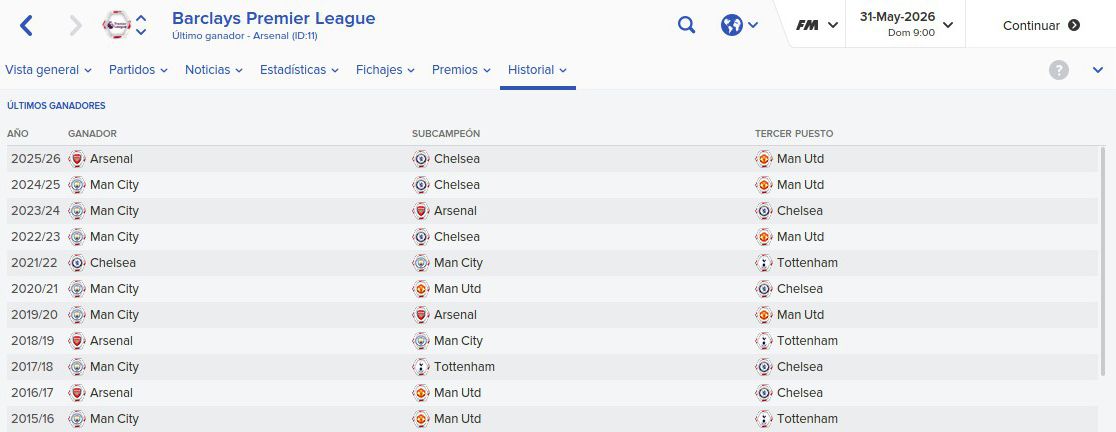Go back with the blue left arrow
Viewport: 1116px width, 432px height.
click(26, 26)
